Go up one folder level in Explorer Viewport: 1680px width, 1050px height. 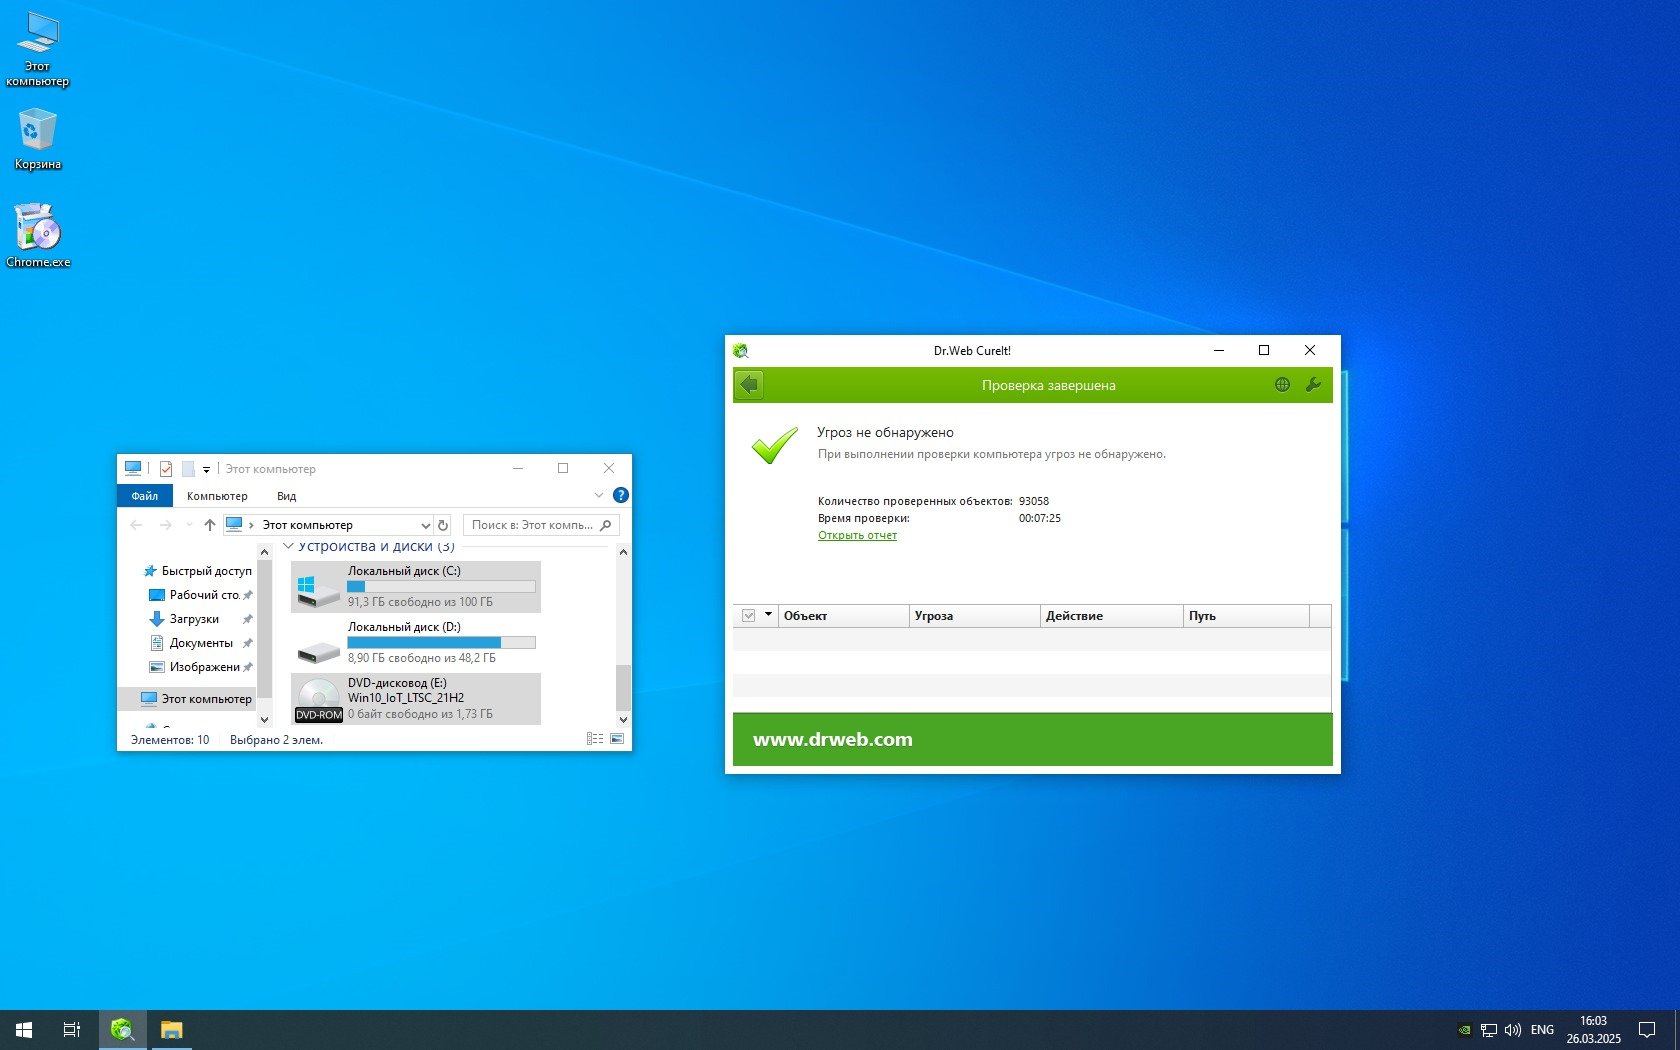pos(209,525)
